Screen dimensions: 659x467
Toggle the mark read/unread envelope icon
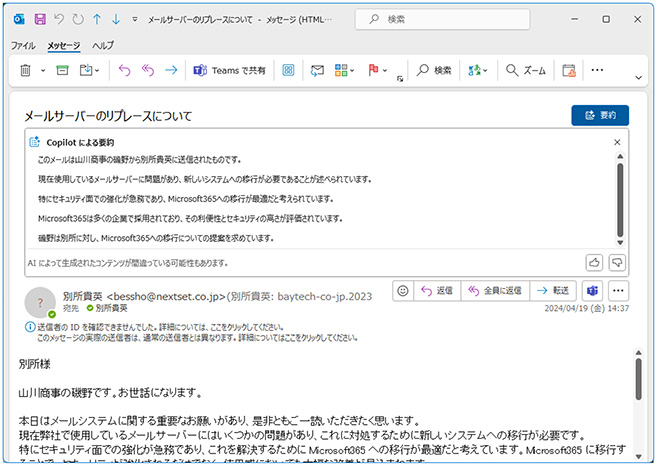[x=317, y=70]
